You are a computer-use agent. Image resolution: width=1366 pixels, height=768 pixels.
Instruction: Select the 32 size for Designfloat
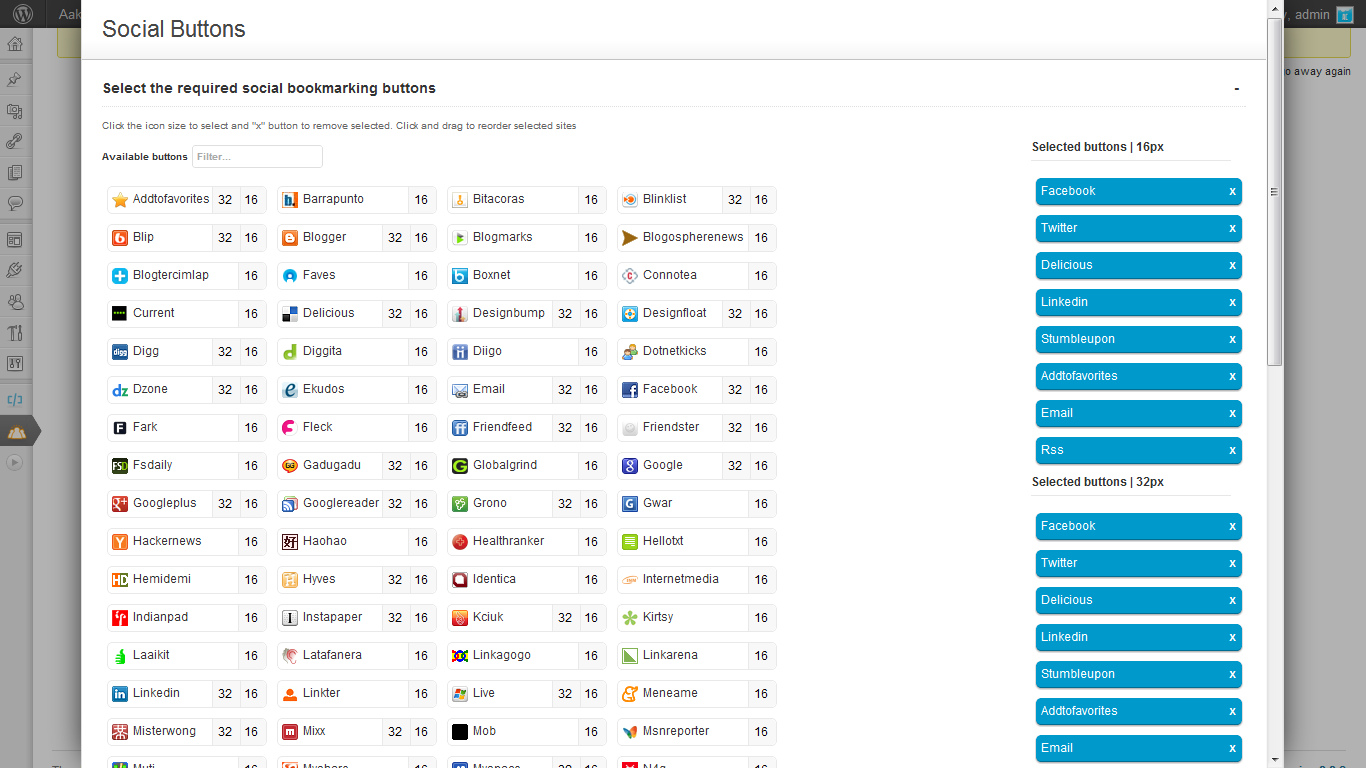click(x=735, y=314)
